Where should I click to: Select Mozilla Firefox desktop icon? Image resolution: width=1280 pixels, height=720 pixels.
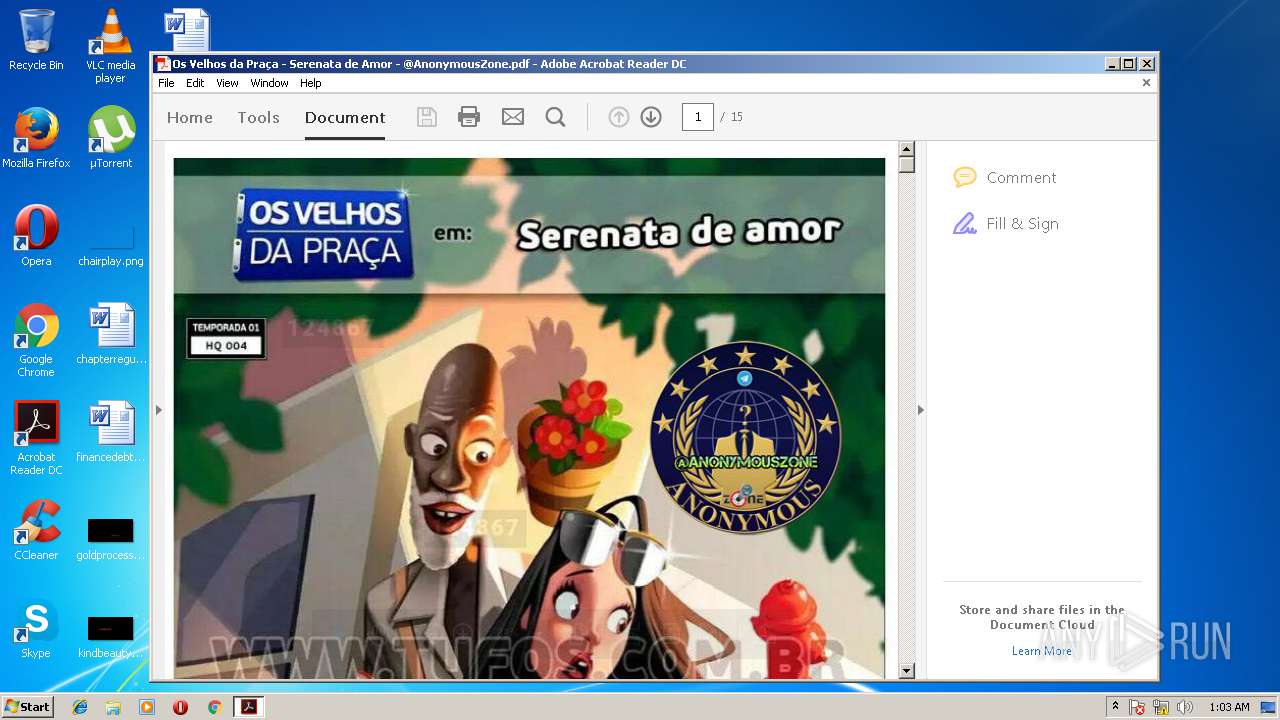36,138
